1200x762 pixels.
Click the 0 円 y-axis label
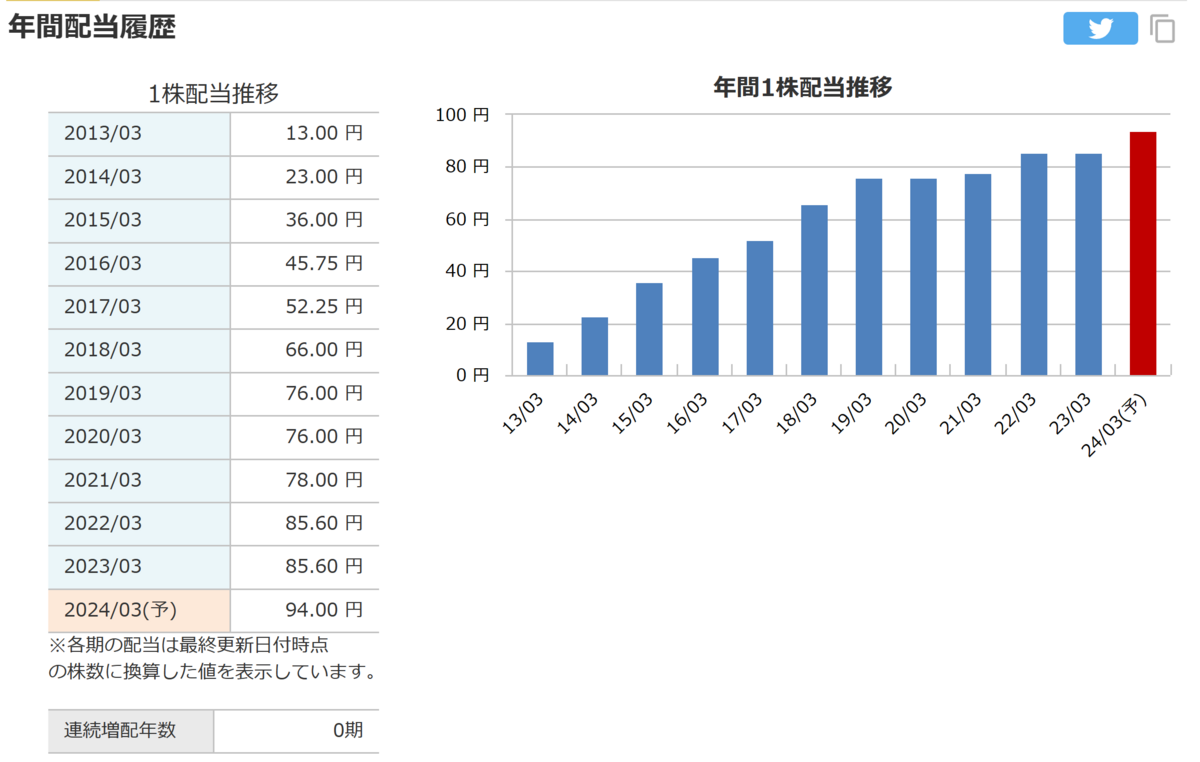tap(472, 375)
